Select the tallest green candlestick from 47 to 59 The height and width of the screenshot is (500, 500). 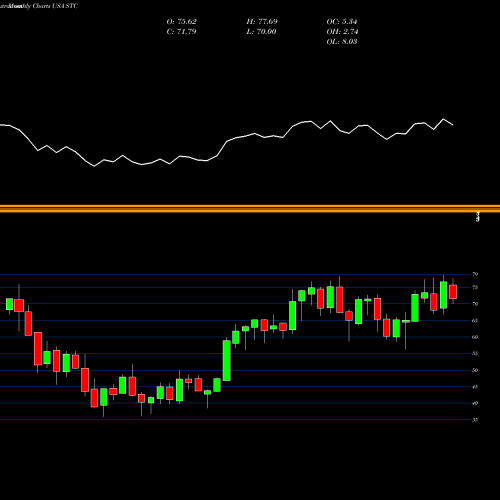pyautogui.click(x=227, y=360)
